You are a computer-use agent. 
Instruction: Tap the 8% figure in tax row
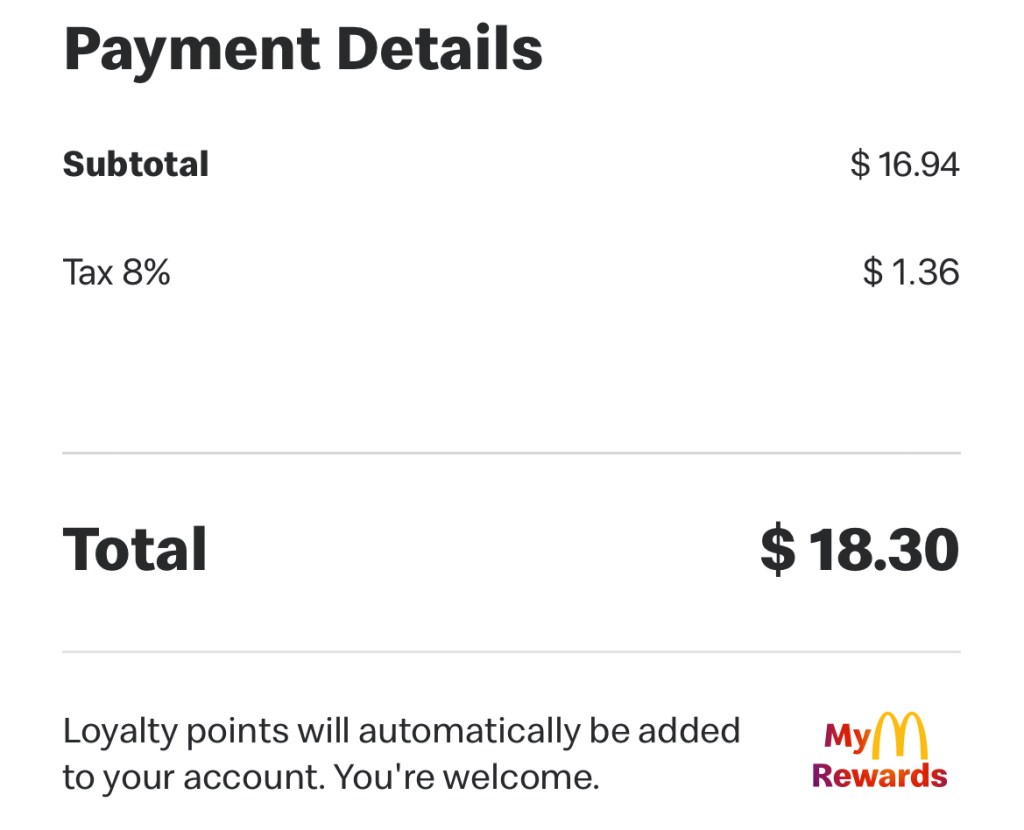click(x=147, y=272)
